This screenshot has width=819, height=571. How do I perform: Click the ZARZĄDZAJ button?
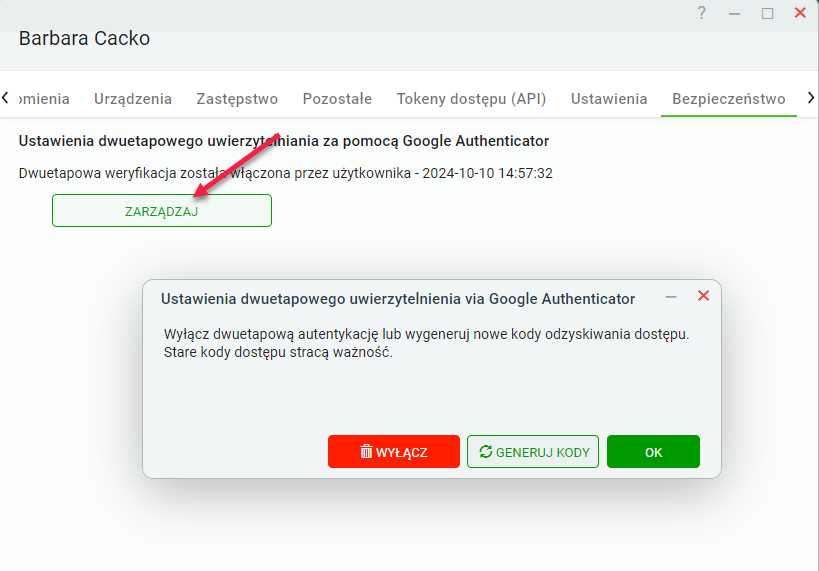(x=162, y=211)
